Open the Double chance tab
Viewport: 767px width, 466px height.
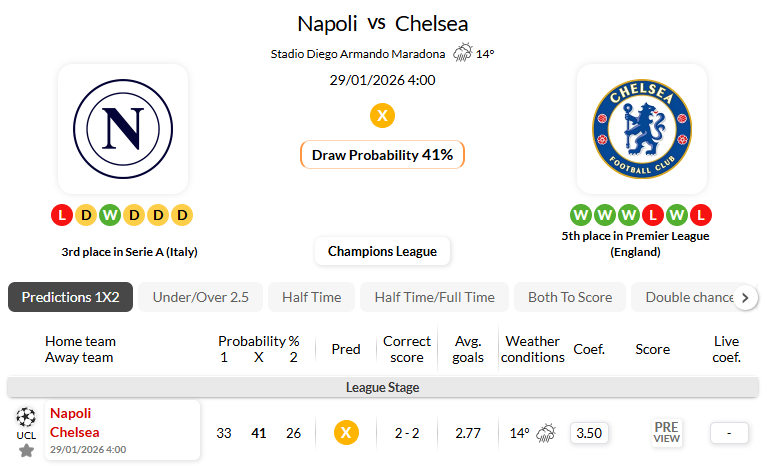[689, 297]
